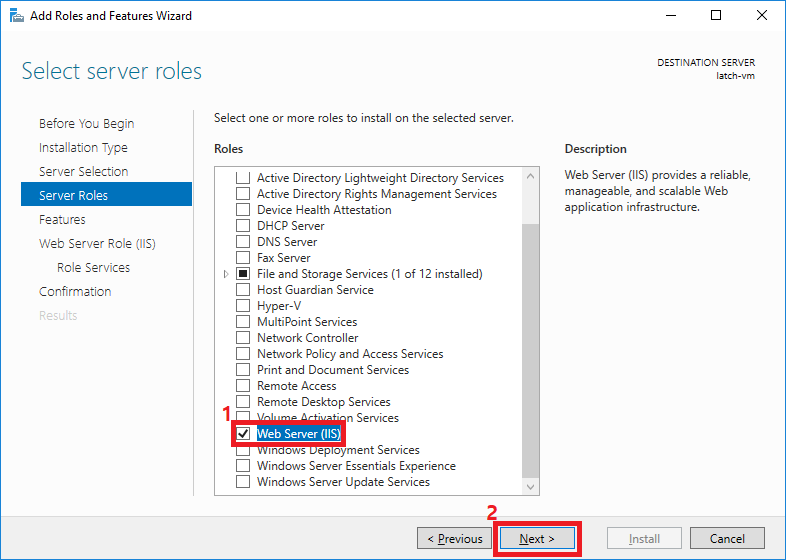Select the Hyper-V role label

[279, 306]
